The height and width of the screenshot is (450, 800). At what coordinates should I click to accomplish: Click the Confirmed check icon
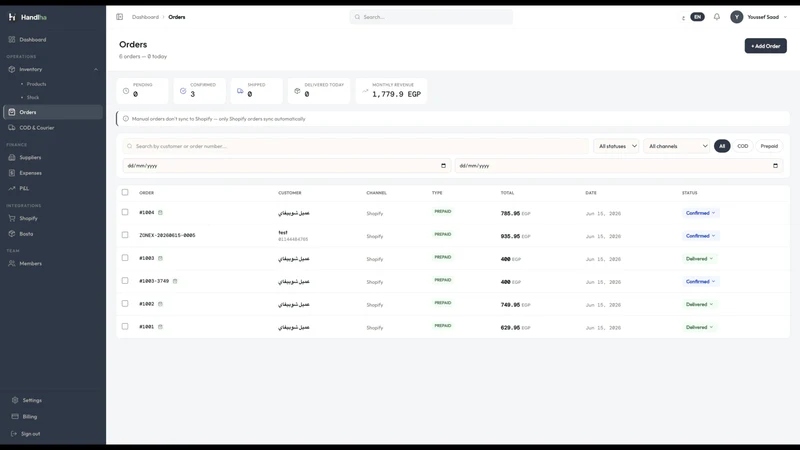(183, 91)
